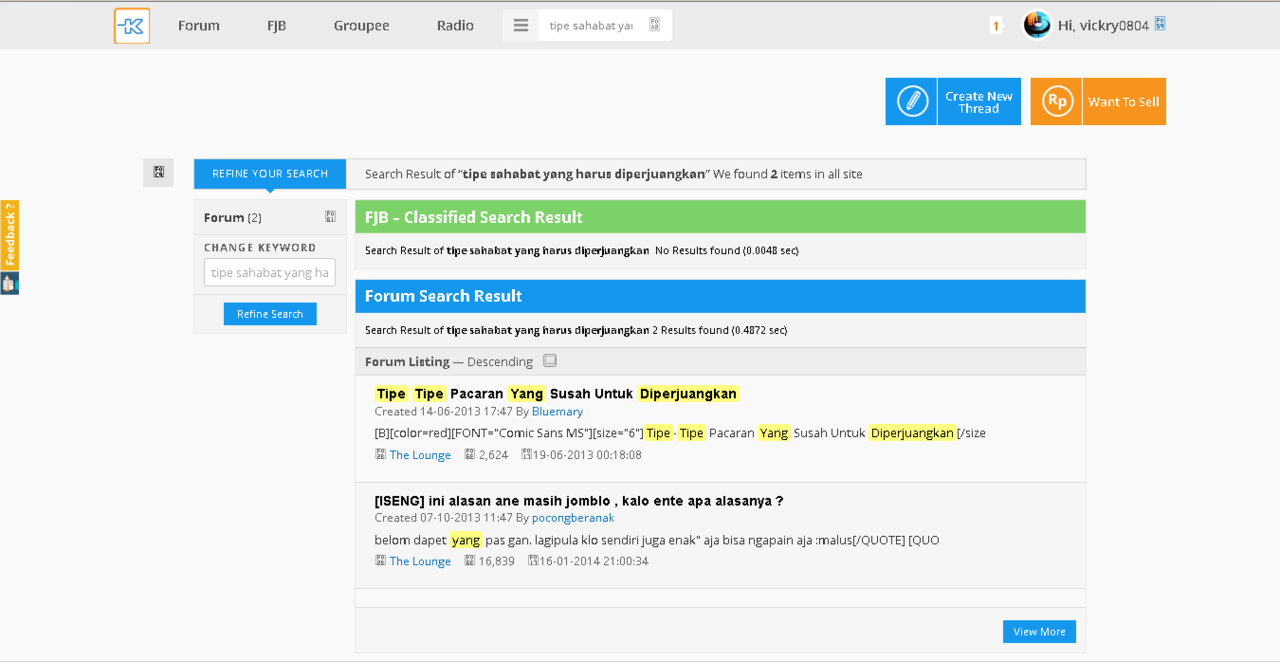Select the Refine Your Search tab

pos(270,174)
